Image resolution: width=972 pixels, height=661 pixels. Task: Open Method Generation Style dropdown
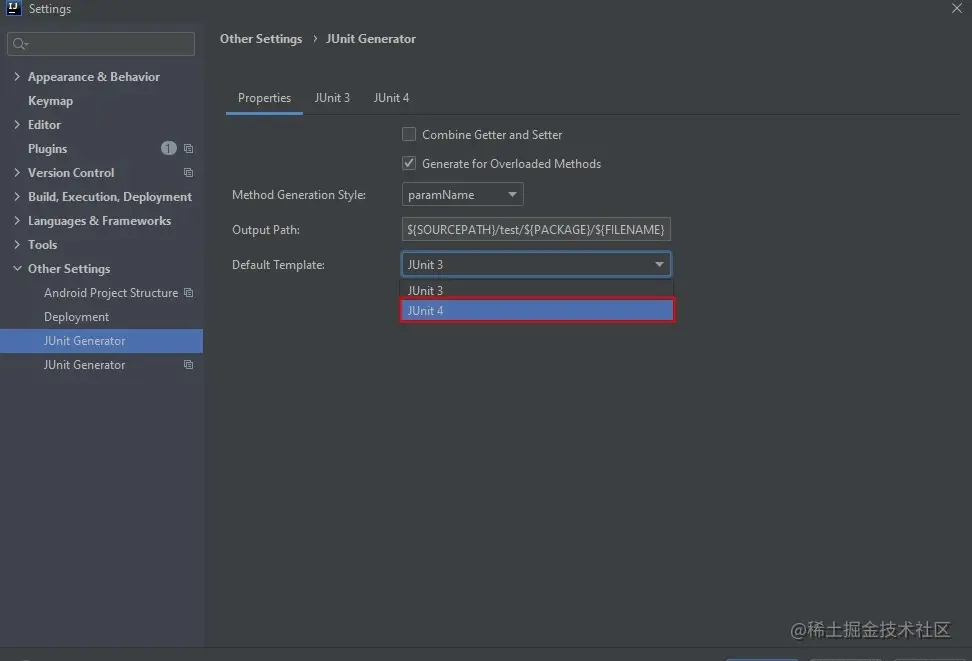tap(463, 195)
